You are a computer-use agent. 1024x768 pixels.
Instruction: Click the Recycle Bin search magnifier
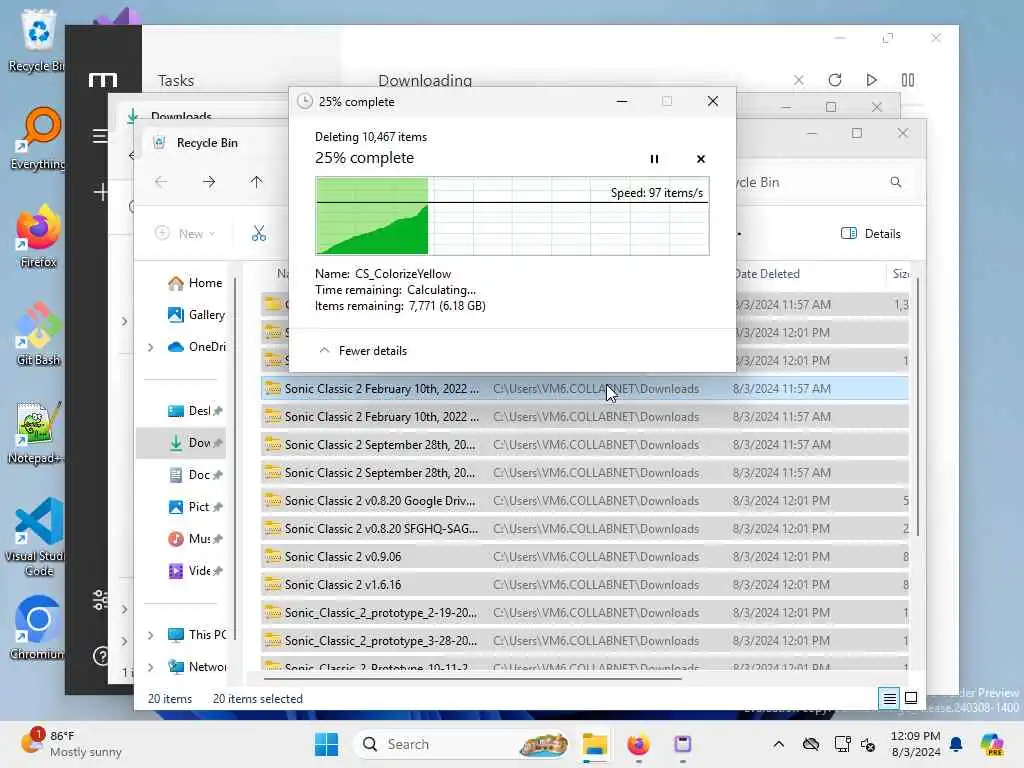(x=895, y=182)
